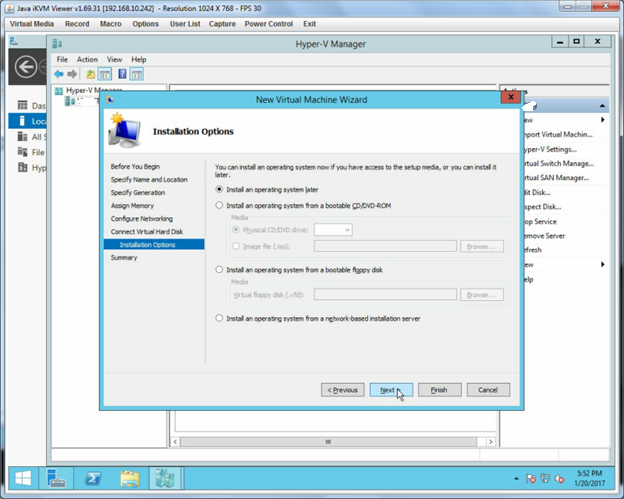Click scrollbar right arrow in Hyper-V Manager
624x499 pixels.
pos(491,442)
